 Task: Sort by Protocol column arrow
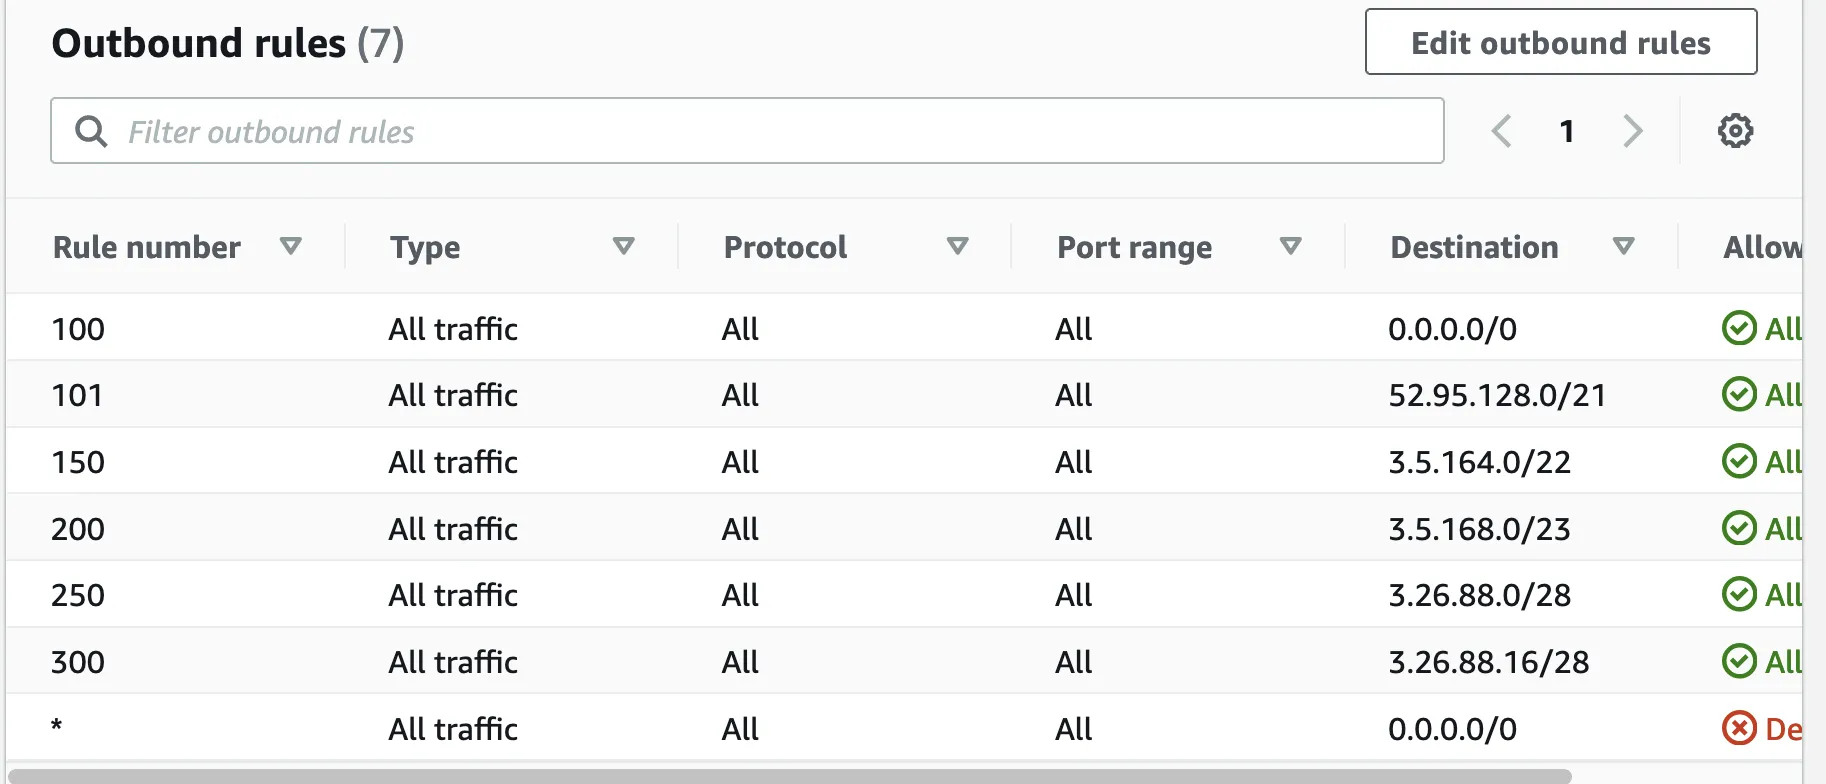(x=958, y=246)
